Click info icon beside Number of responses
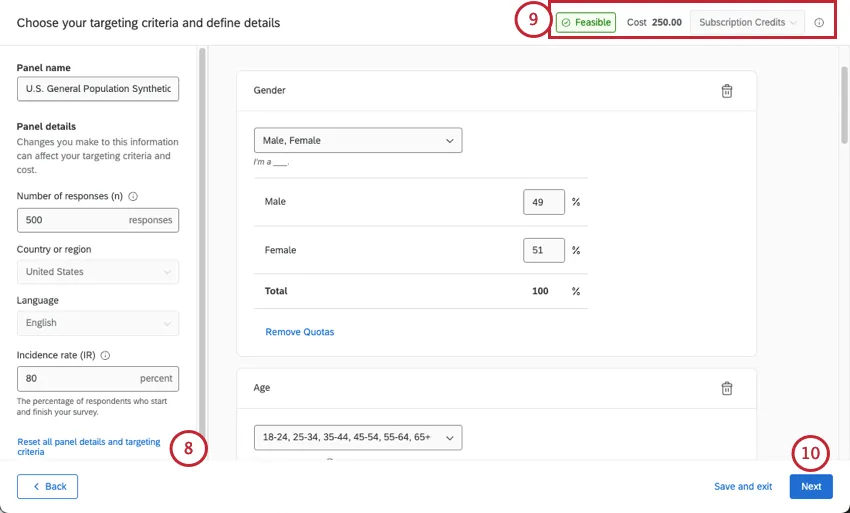This screenshot has height=513, width=850. (133, 197)
